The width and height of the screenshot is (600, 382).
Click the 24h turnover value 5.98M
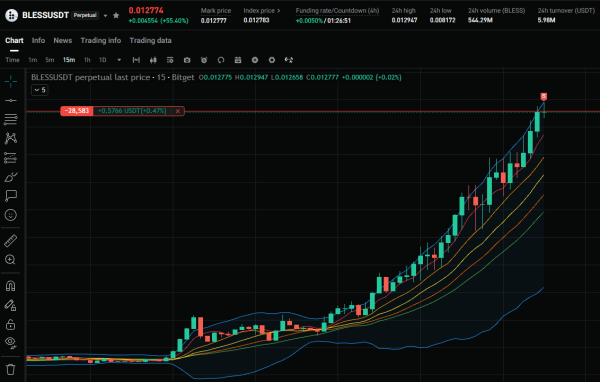pyautogui.click(x=546, y=20)
